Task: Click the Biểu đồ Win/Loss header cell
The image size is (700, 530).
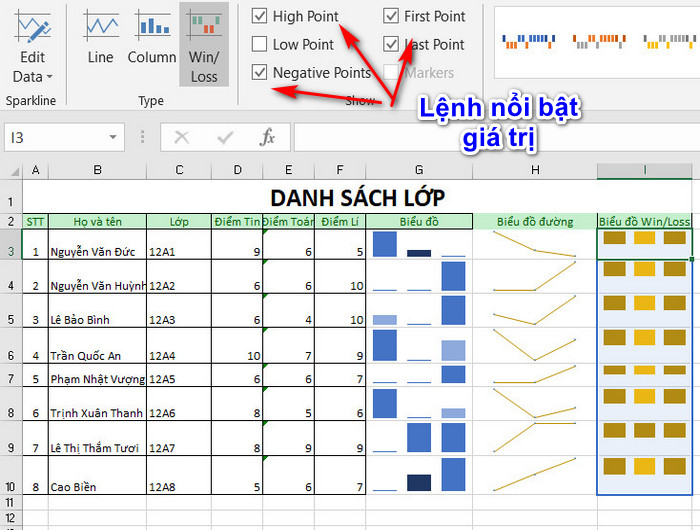Action: pyautogui.click(x=645, y=221)
